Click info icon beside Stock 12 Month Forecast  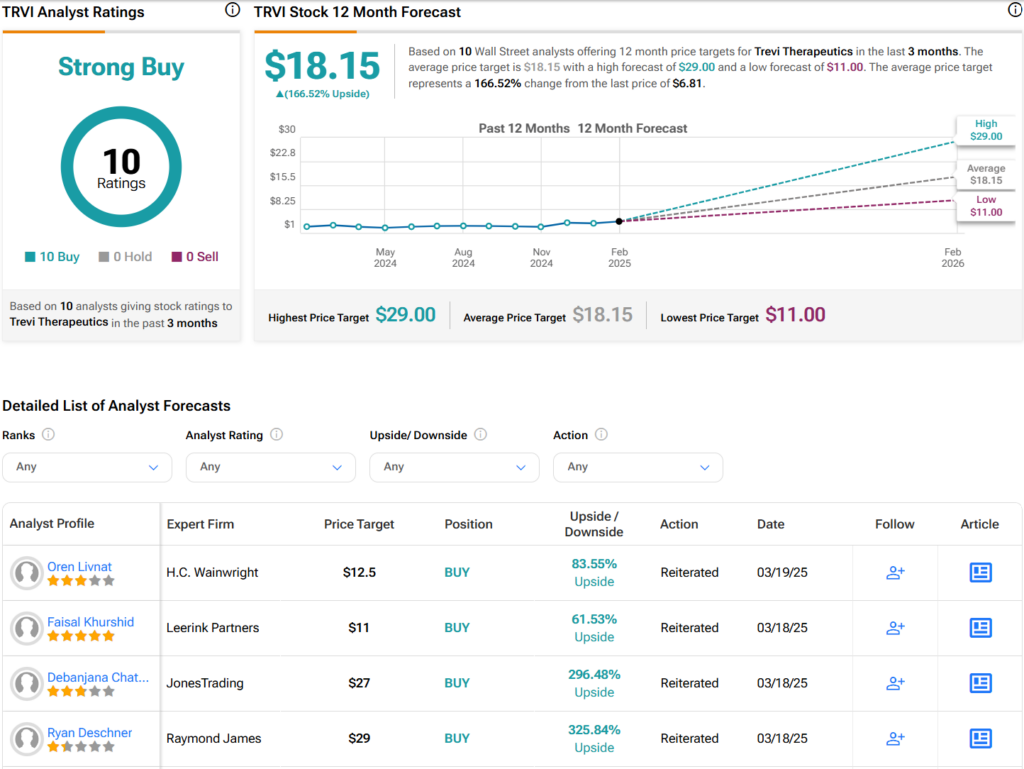pos(1015,11)
